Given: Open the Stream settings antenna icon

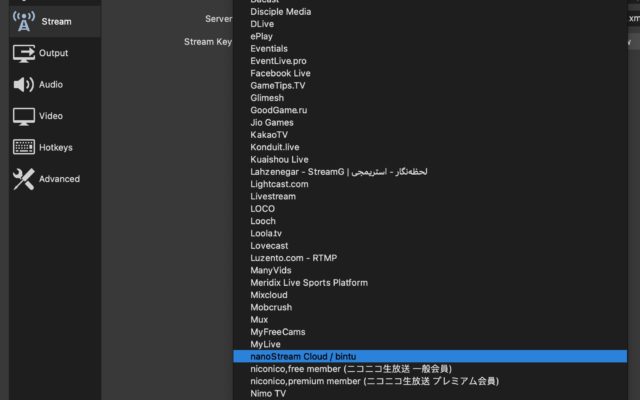Looking at the screenshot, I should coord(24,20).
